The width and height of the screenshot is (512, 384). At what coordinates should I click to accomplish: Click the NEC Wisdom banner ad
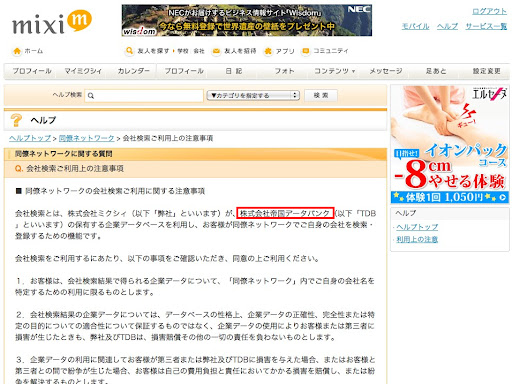tap(247, 20)
